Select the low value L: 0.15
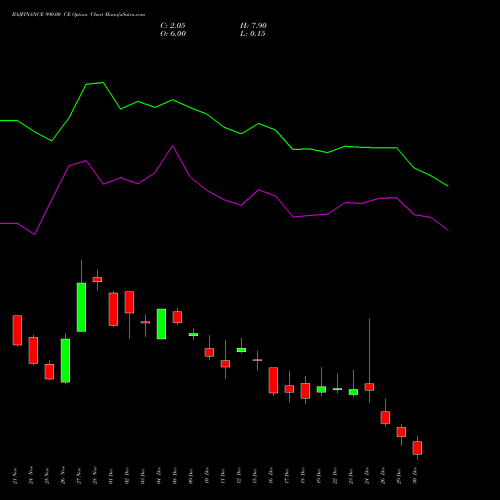 pos(253,34)
